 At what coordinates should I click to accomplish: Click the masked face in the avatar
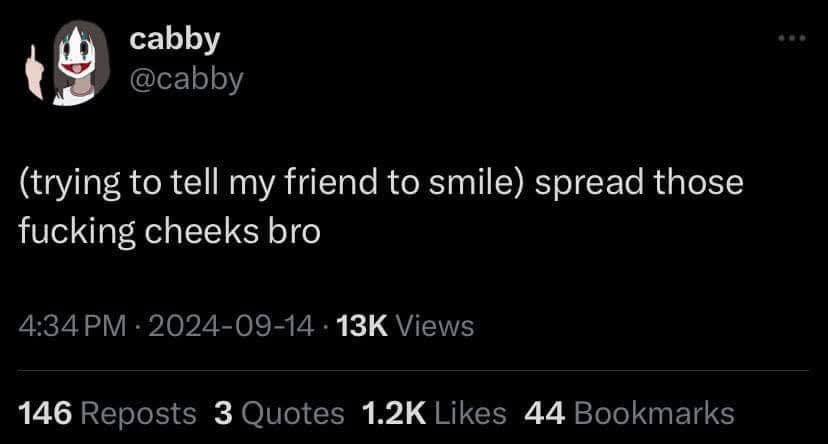tap(77, 54)
